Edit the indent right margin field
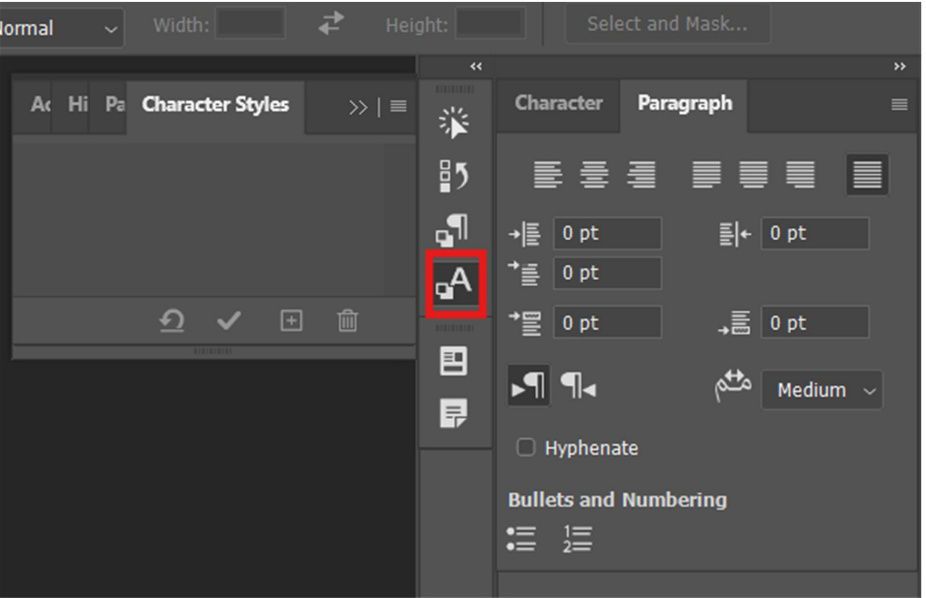The width and height of the screenshot is (926, 598). [x=815, y=233]
